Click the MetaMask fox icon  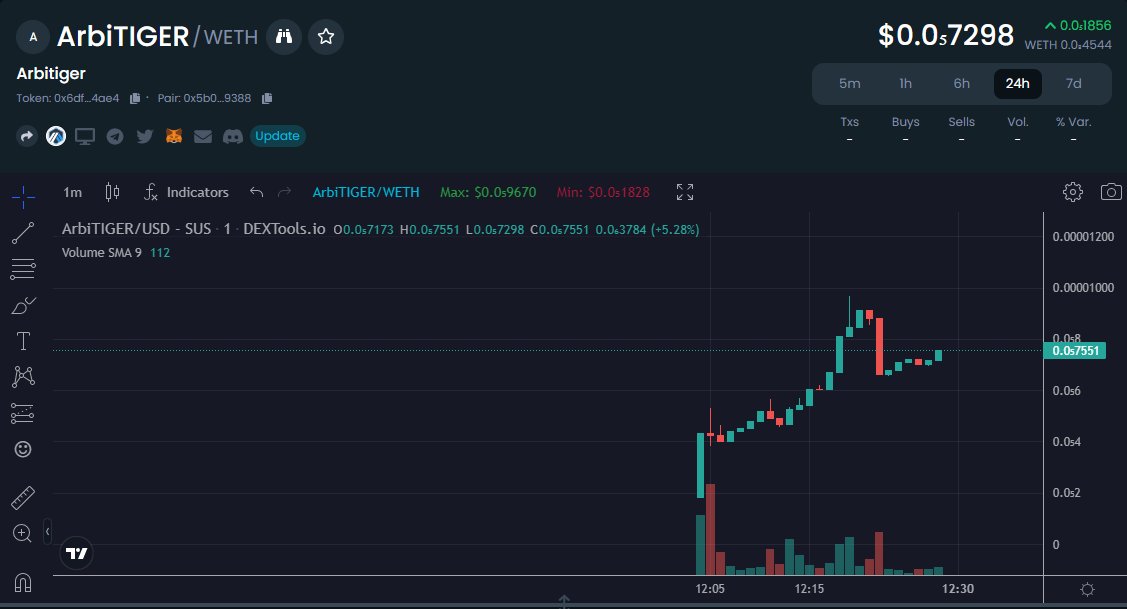click(174, 136)
